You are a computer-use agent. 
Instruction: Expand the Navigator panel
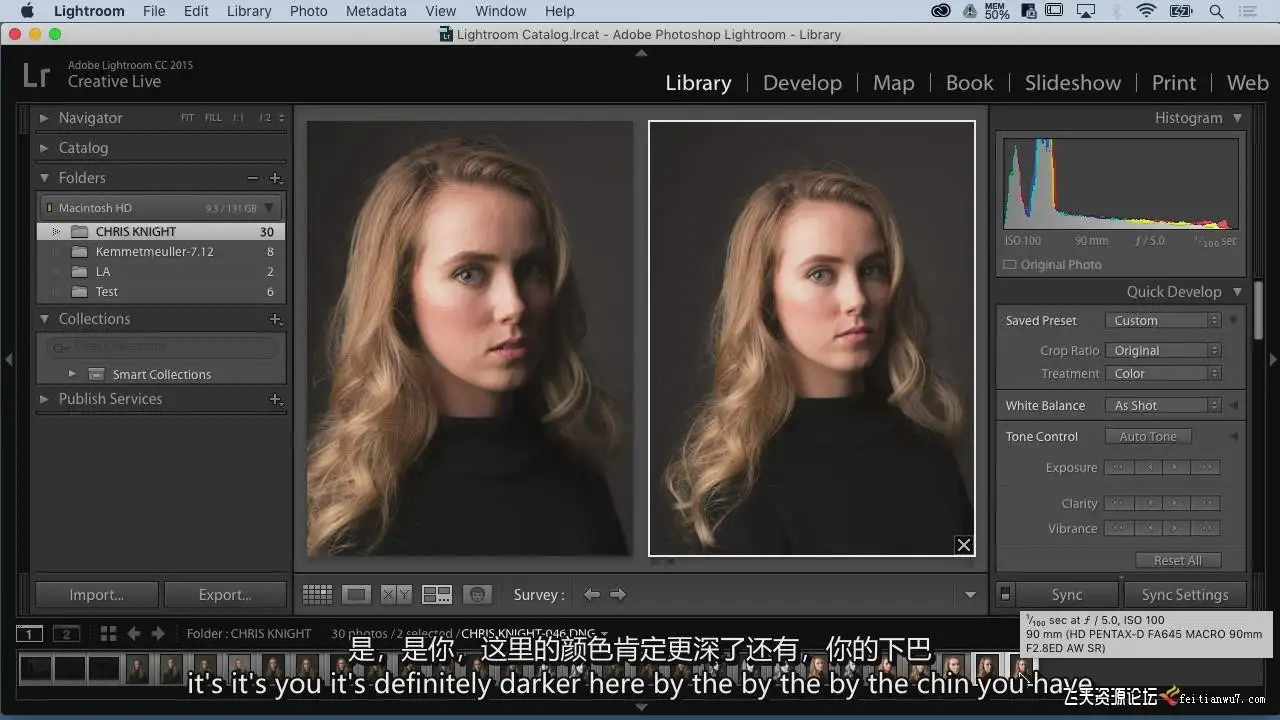tap(44, 118)
